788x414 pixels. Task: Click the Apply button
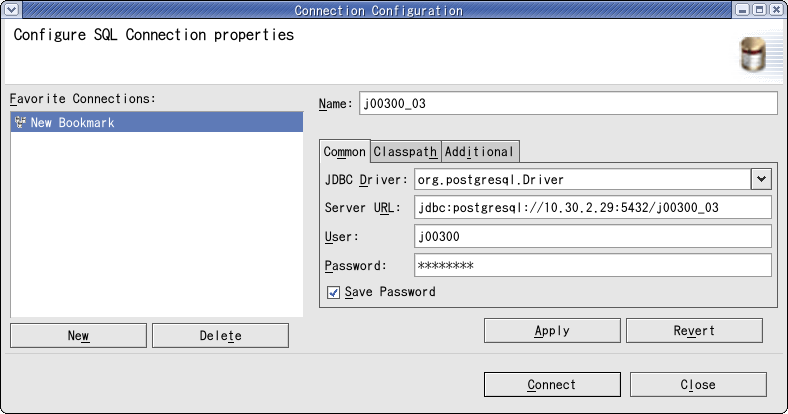552,331
